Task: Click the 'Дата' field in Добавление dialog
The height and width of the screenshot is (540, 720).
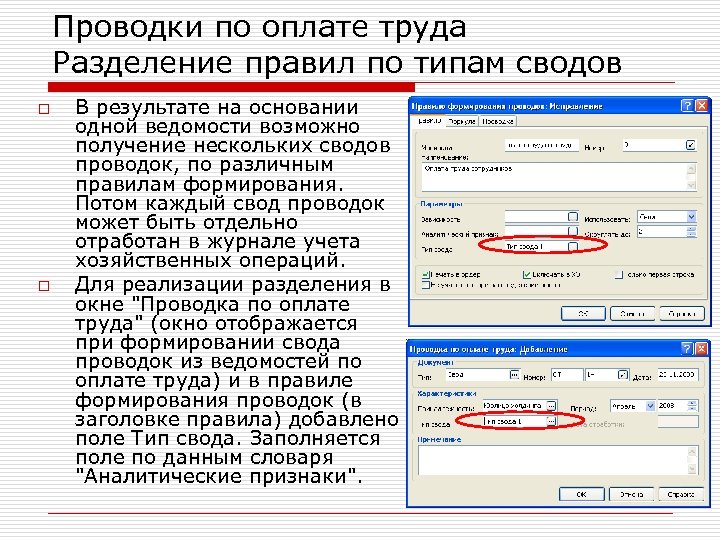Action: click(678, 375)
